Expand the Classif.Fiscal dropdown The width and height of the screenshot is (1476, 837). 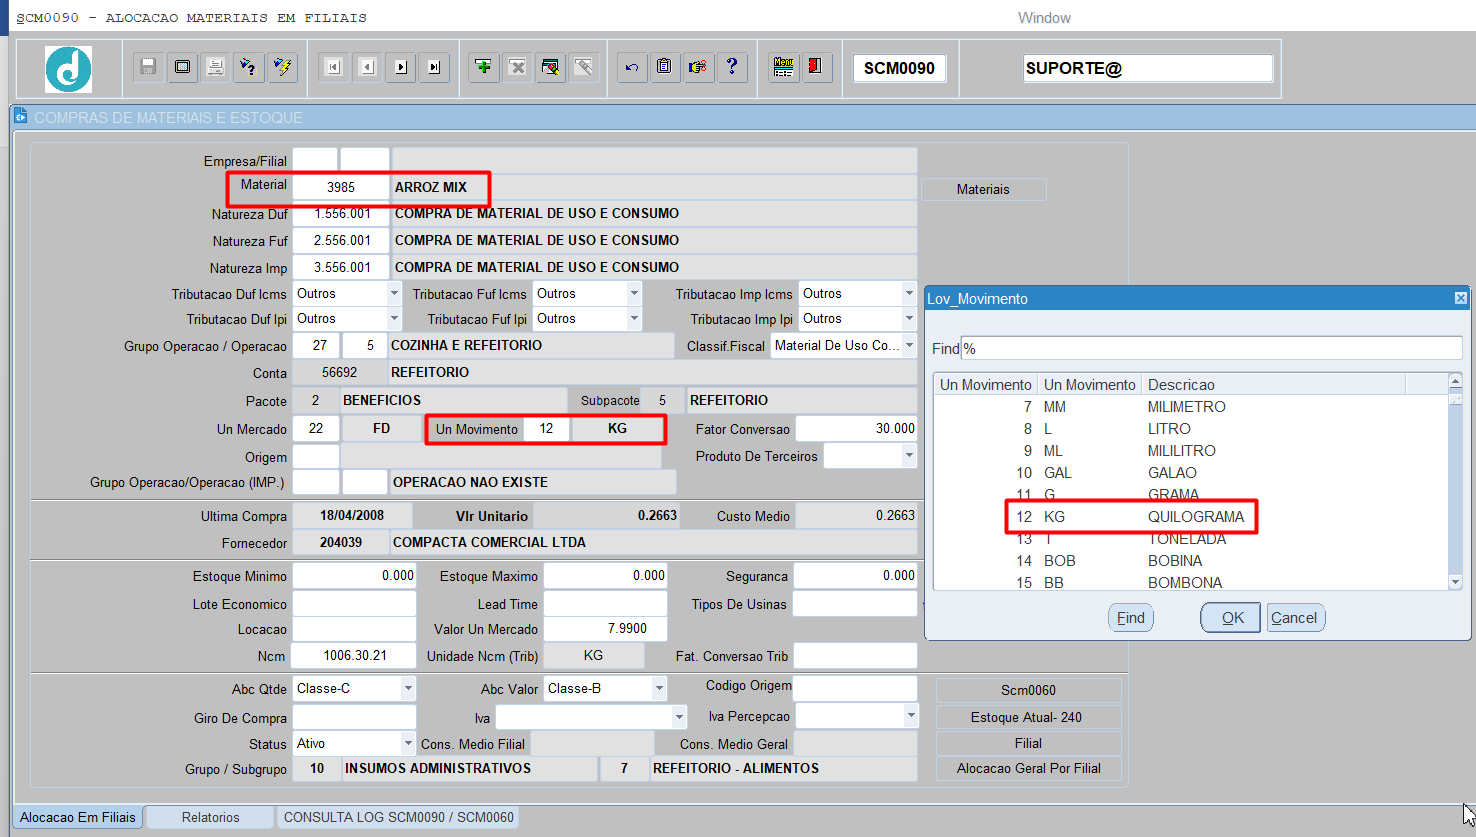tap(909, 345)
